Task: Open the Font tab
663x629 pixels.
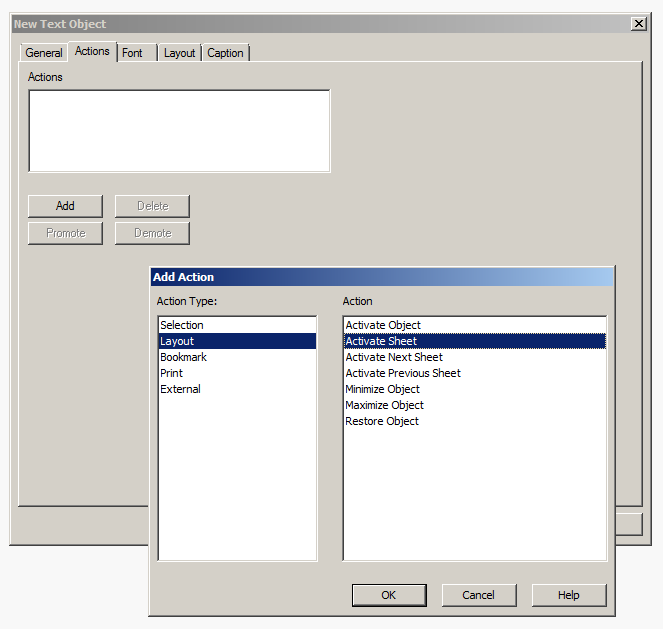Action: tap(137, 53)
